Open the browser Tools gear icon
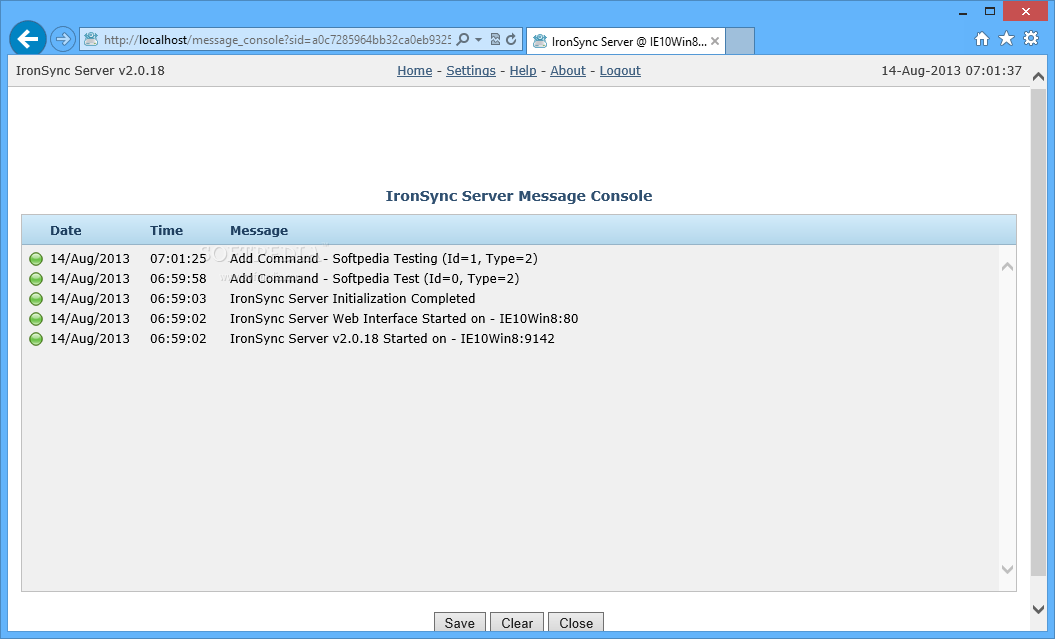1055x639 pixels. (1031, 39)
